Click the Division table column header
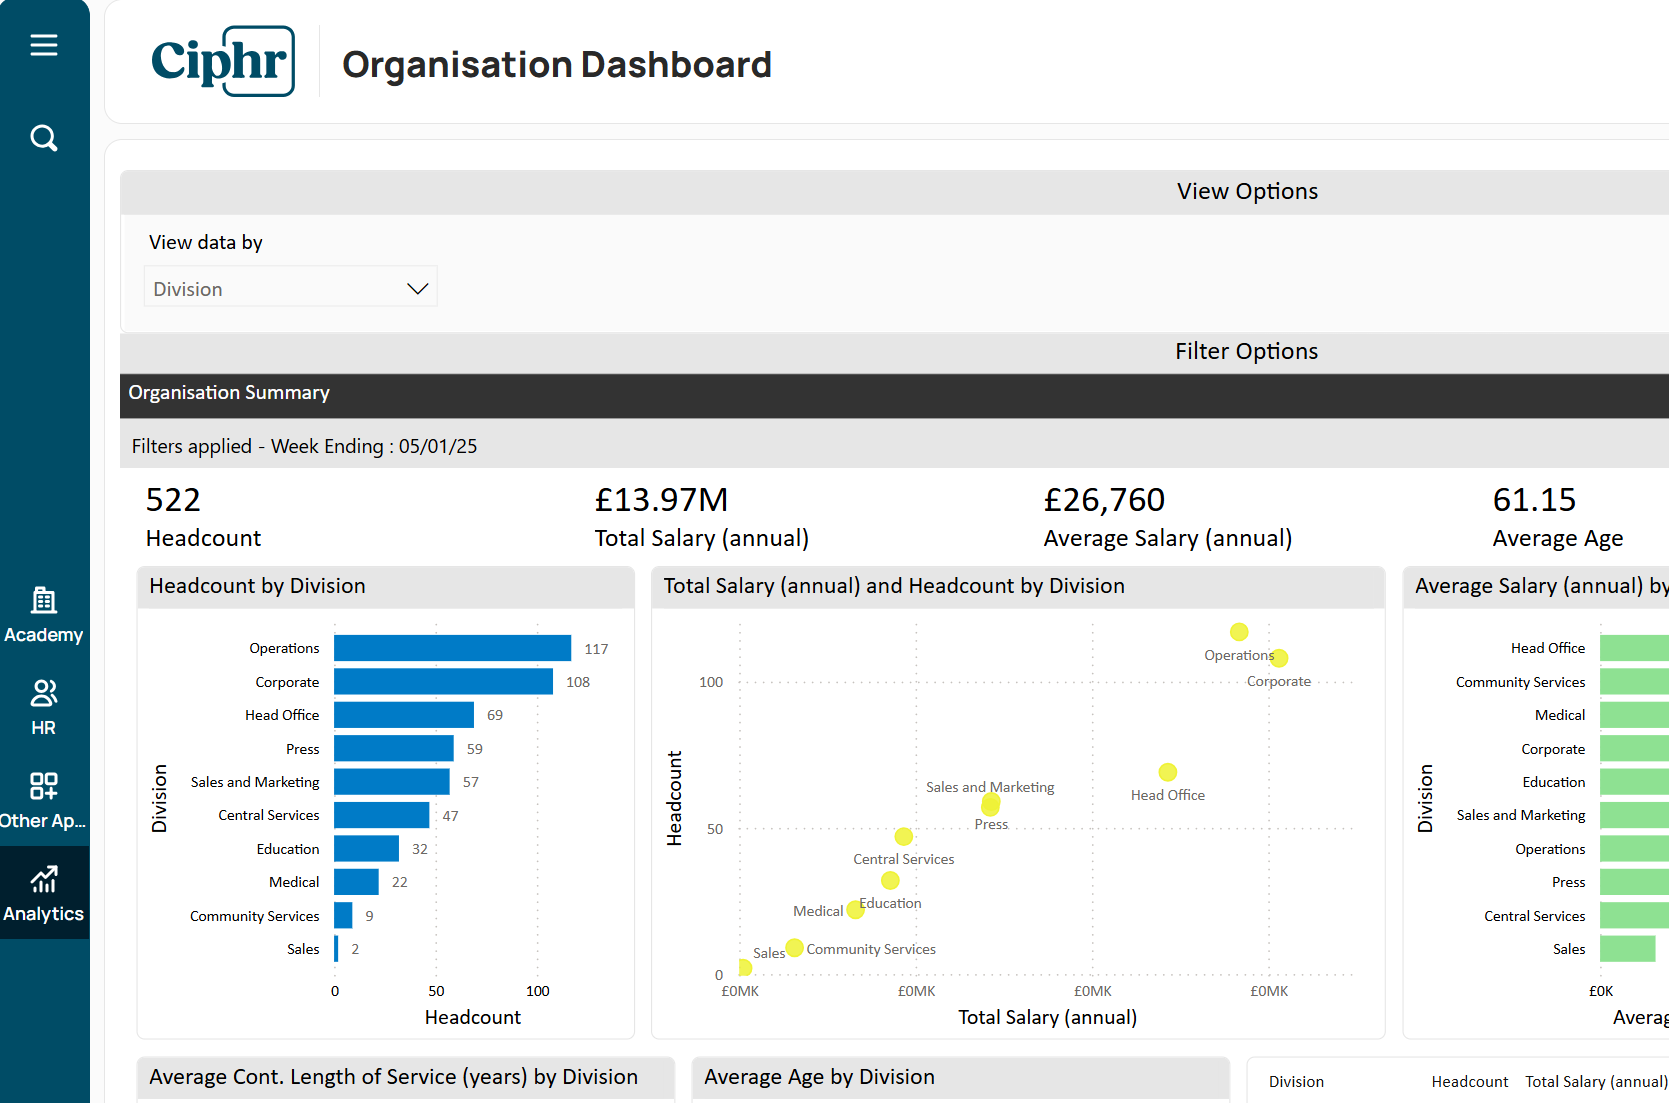 tap(1296, 1082)
